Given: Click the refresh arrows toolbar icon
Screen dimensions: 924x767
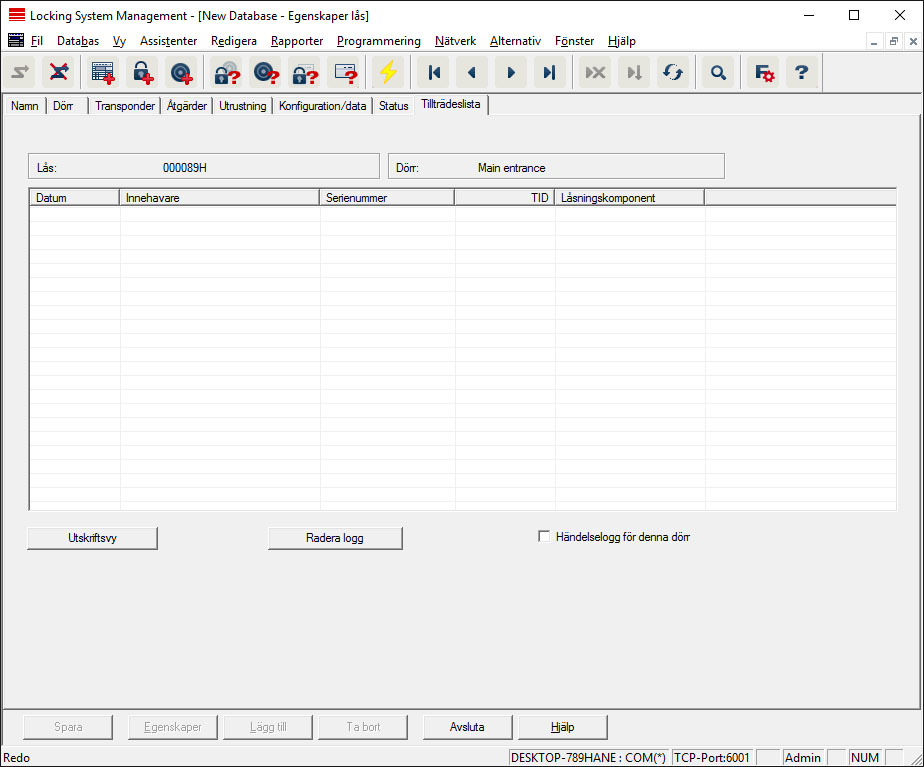Looking at the screenshot, I should (x=673, y=73).
